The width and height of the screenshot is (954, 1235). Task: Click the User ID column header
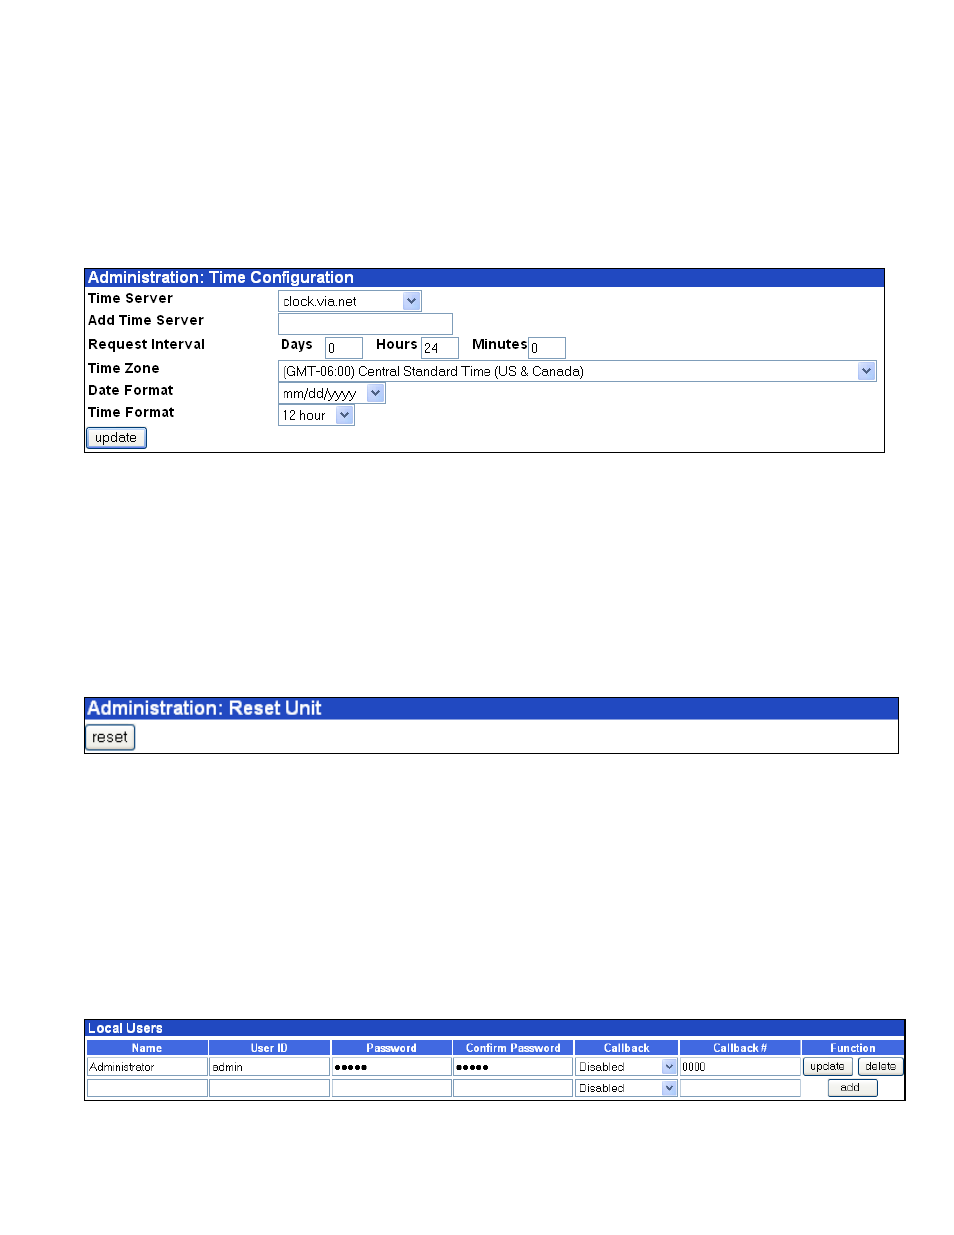point(269,1048)
